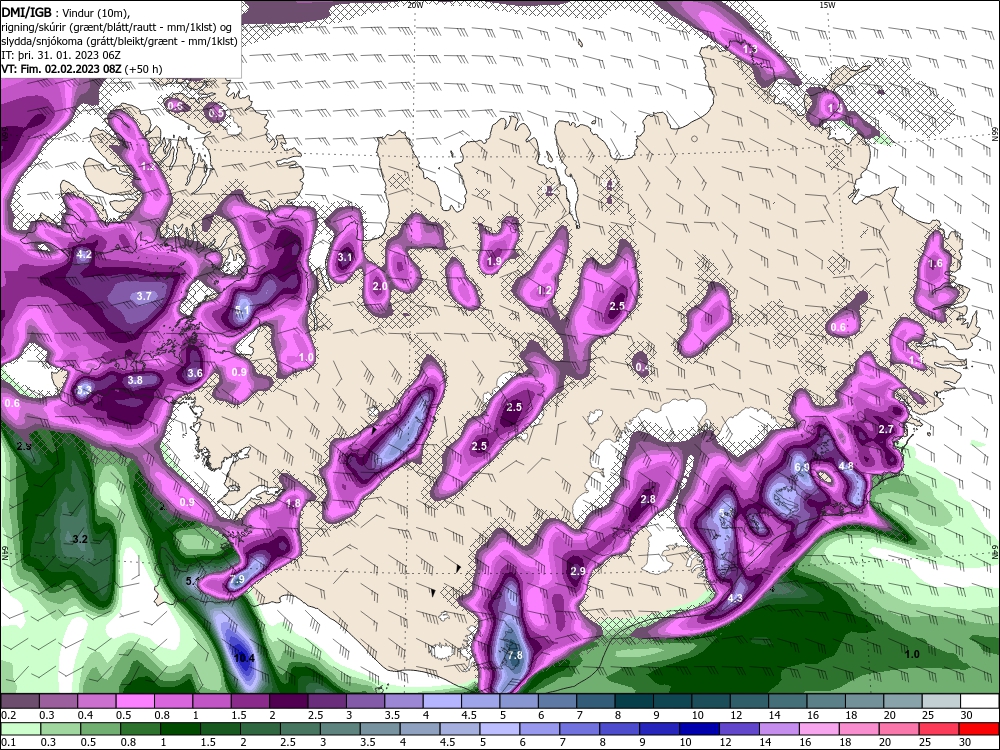Image resolution: width=1000 pixels, height=750 pixels.
Task: Click the 20W longitude label
Action: point(415,4)
